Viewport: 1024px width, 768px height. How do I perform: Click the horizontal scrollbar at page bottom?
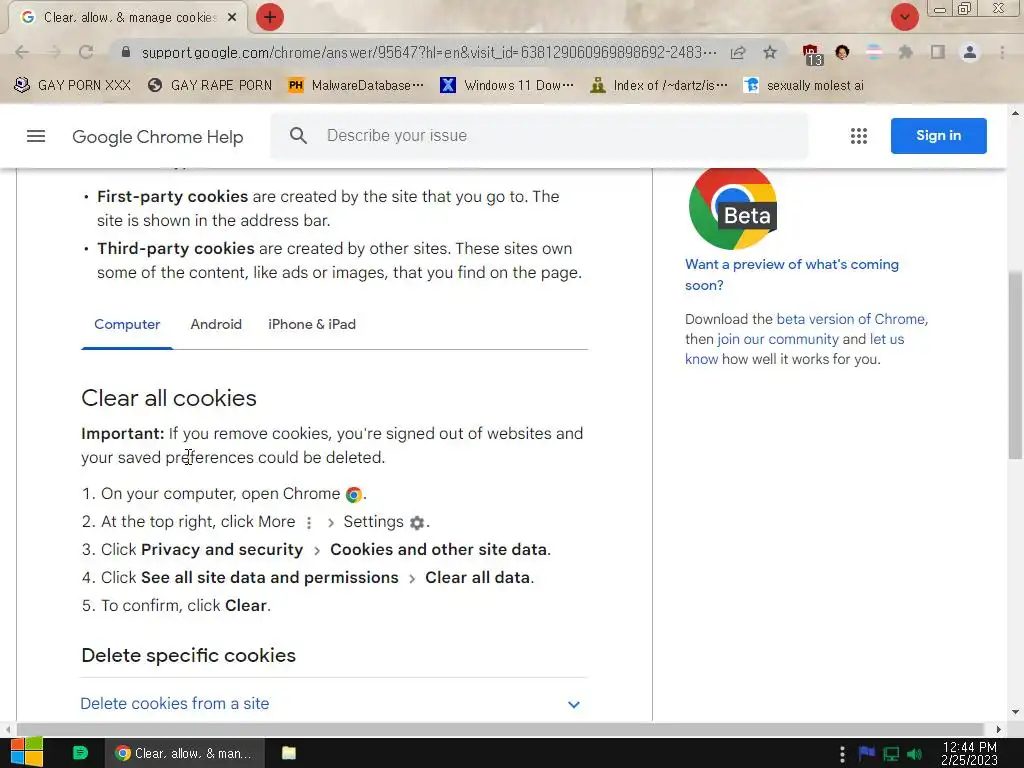(x=500, y=729)
